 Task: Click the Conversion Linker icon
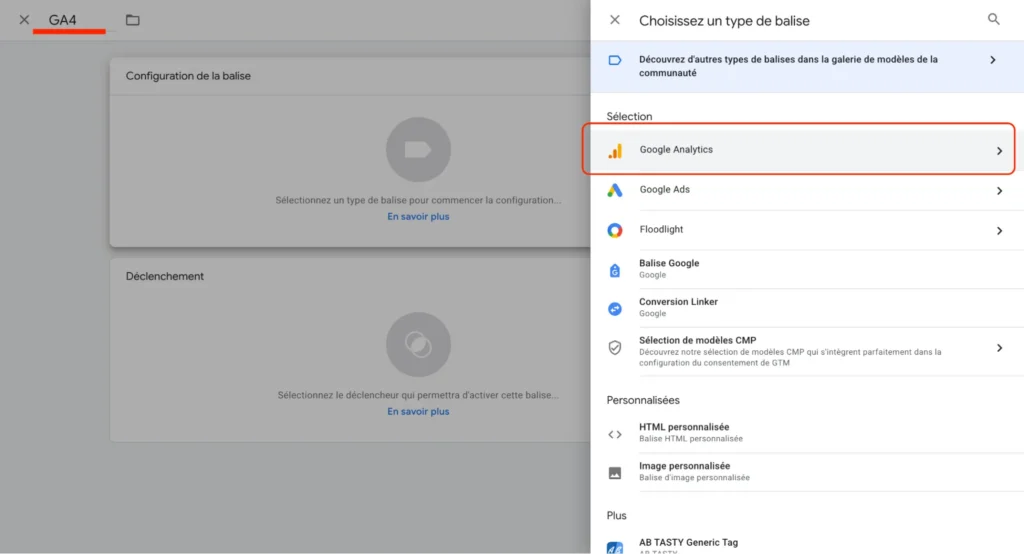click(615, 308)
